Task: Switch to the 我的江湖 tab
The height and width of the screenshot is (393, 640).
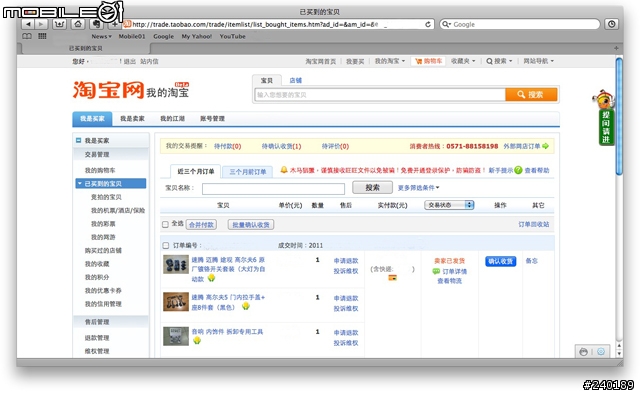Action: pyautogui.click(x=172, y=118)
